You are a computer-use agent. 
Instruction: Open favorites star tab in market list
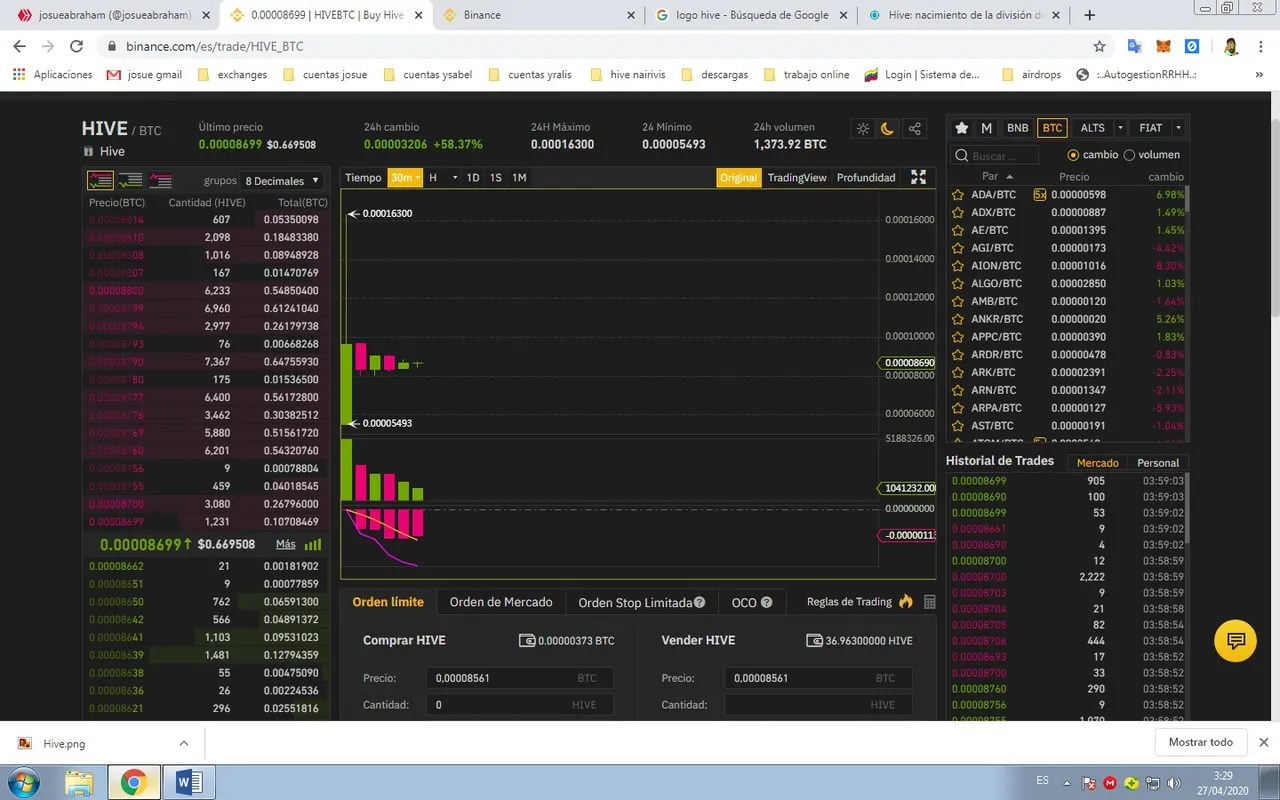961,128
